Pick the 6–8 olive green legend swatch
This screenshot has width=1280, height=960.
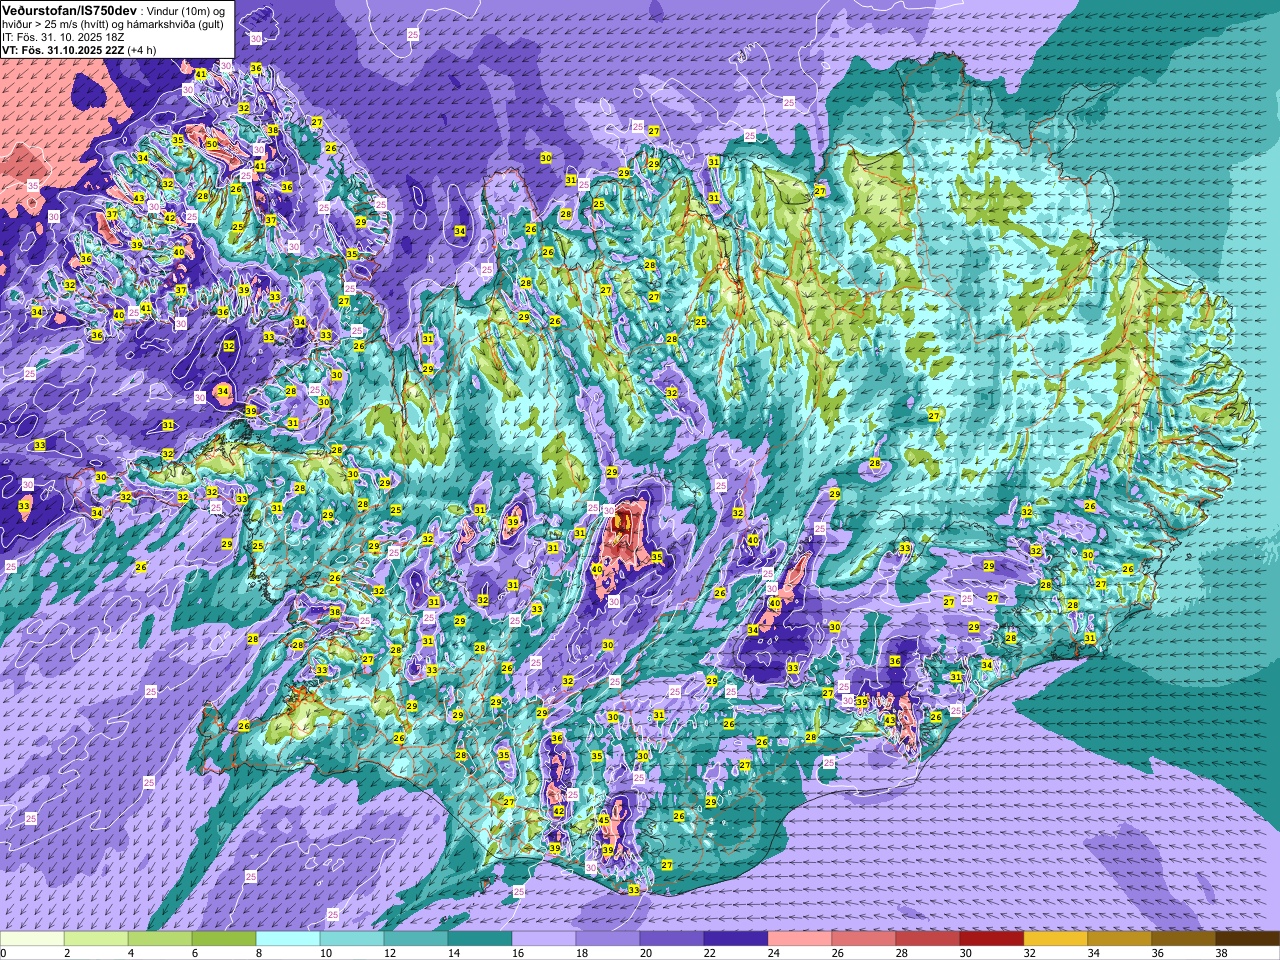click(x=224, y=939)
